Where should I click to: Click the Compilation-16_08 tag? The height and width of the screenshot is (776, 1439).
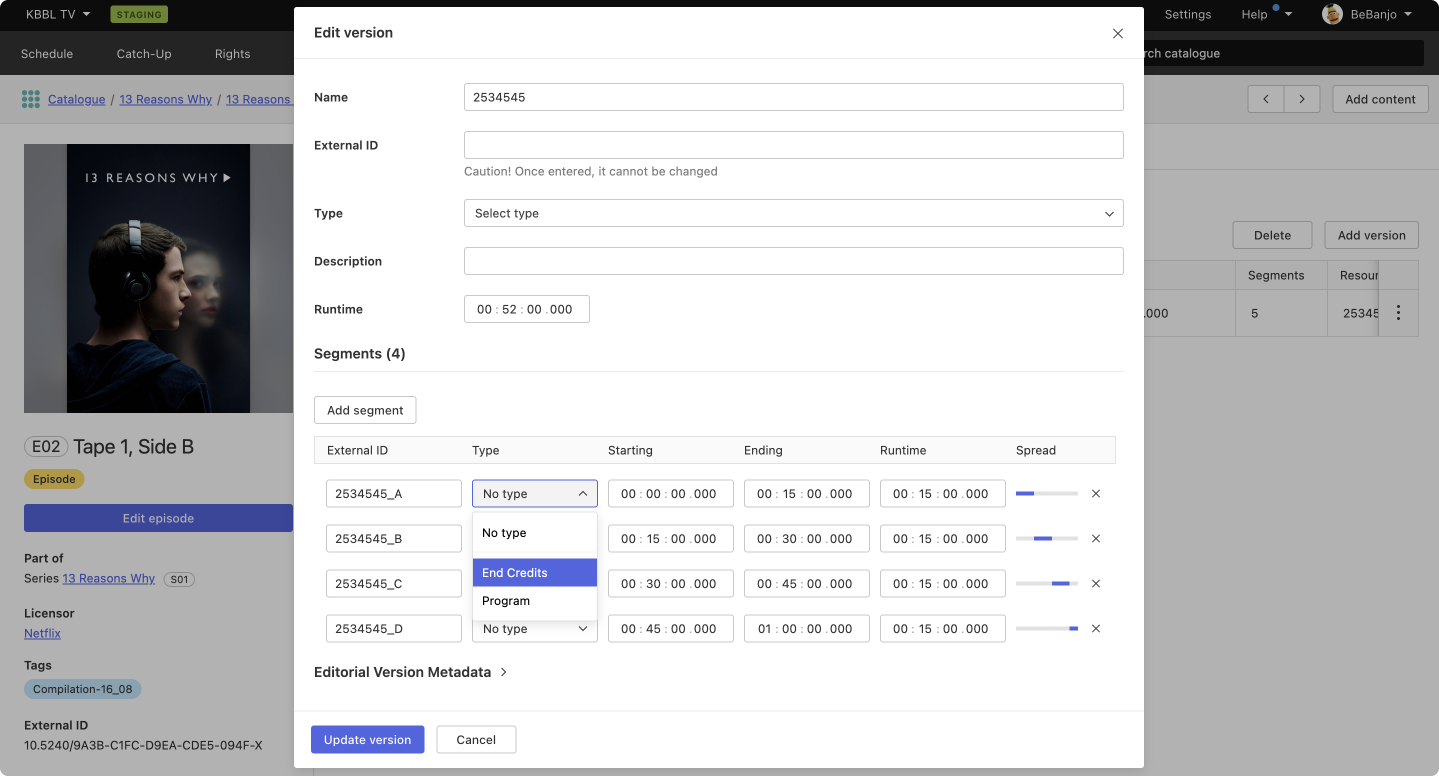coord(83,689)
